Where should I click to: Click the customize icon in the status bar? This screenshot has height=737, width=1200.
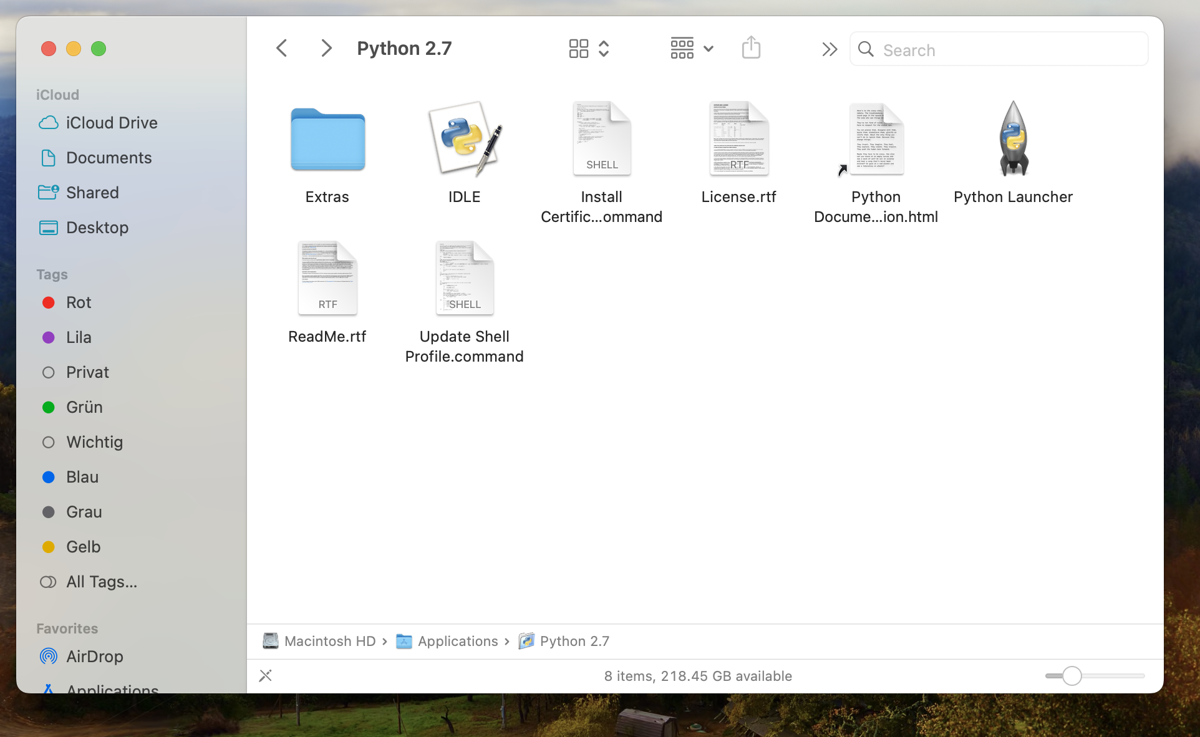265,676
